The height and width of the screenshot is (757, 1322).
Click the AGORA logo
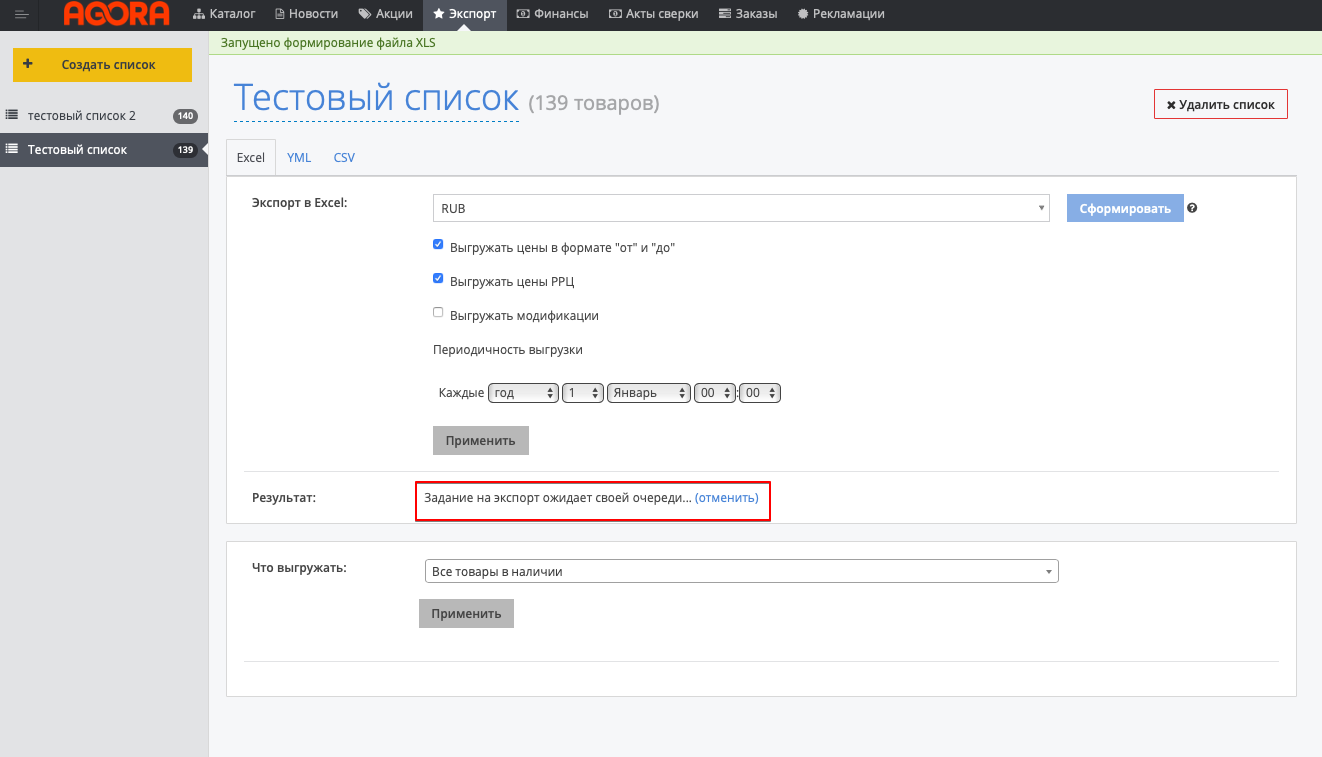point(116,14)
